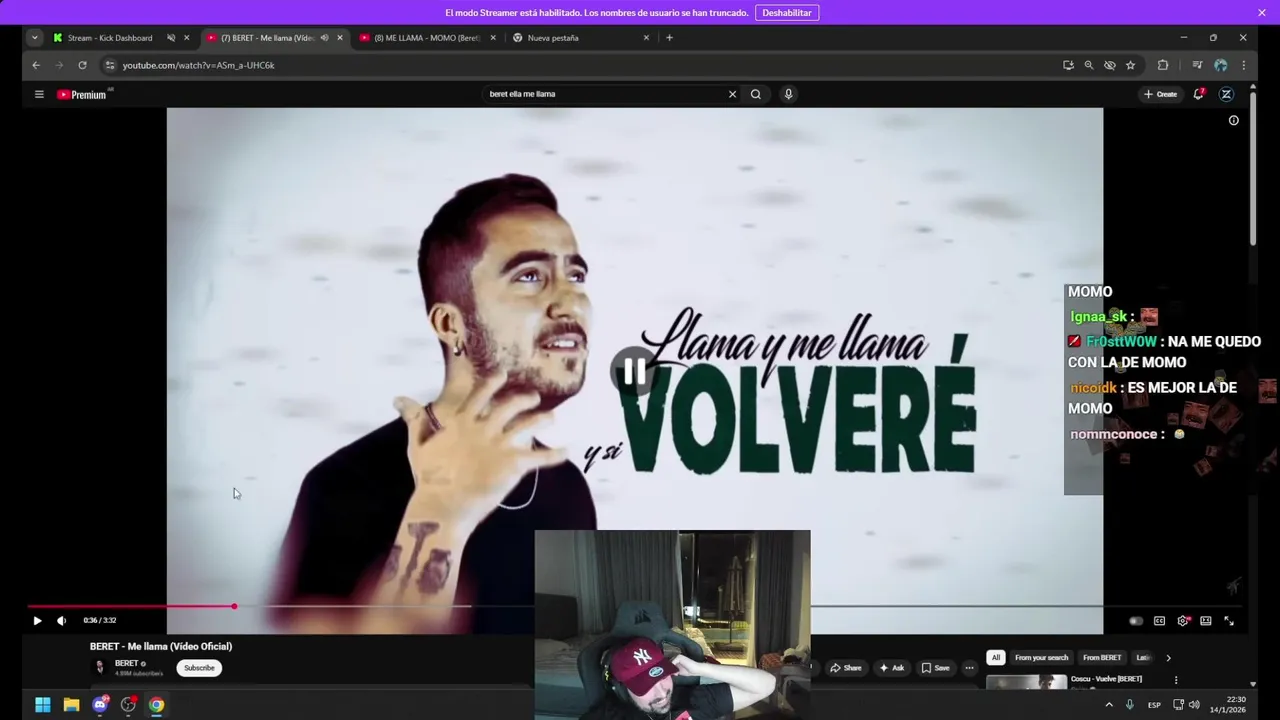Show the next filter chips with the arrow

click(x=1168, y=658)
